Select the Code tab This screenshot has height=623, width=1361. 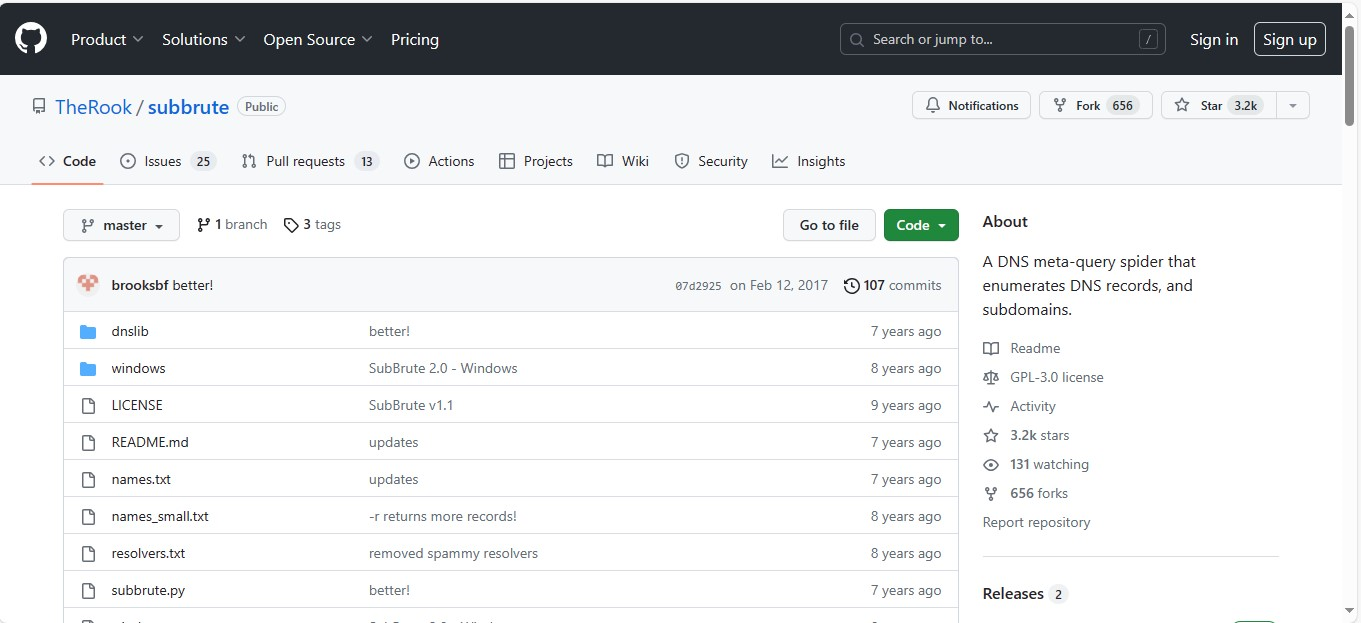[x=68, y=161]
